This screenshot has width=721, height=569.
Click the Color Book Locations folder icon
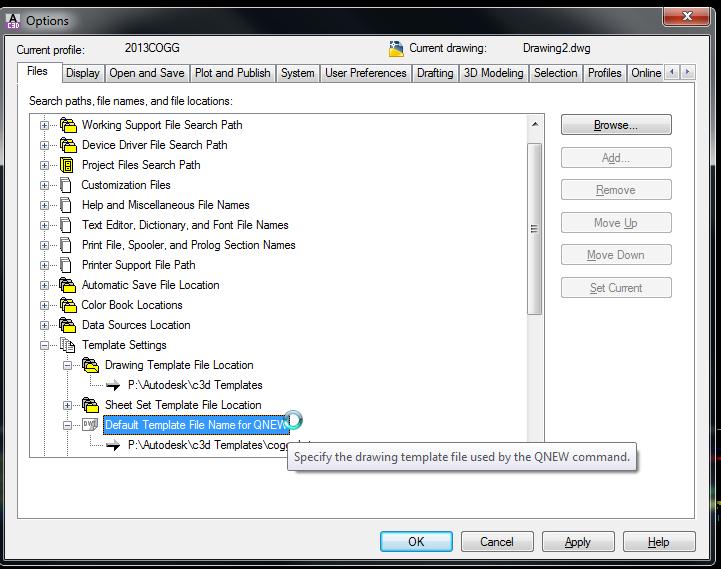68,305
